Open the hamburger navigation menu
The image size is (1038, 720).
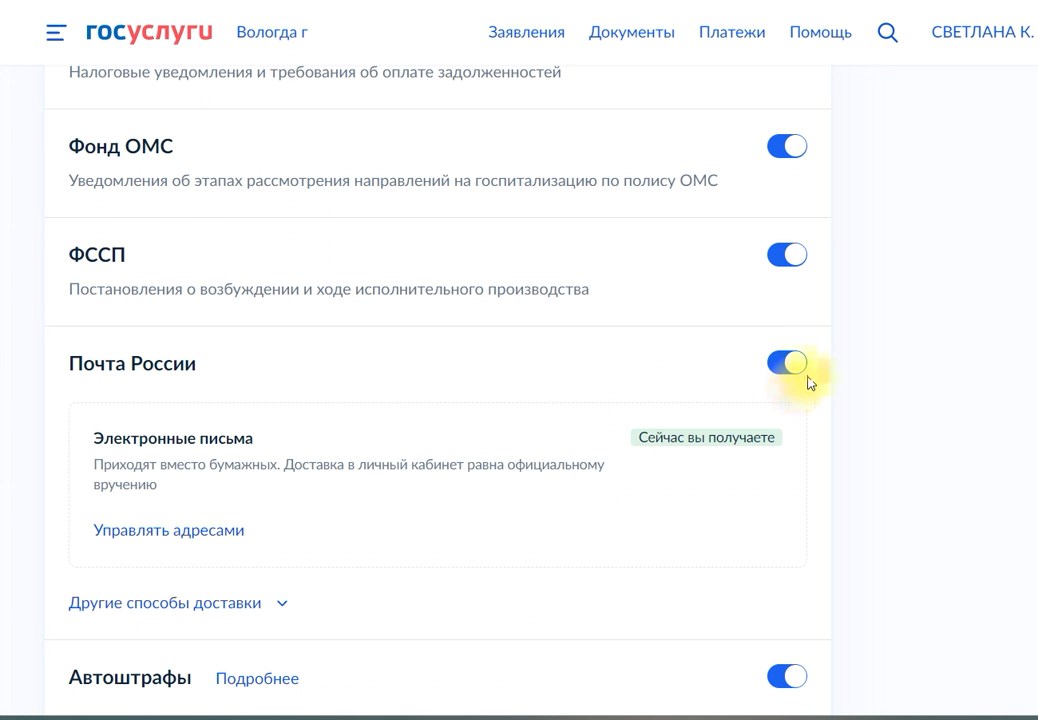click(x=56, y=33)
